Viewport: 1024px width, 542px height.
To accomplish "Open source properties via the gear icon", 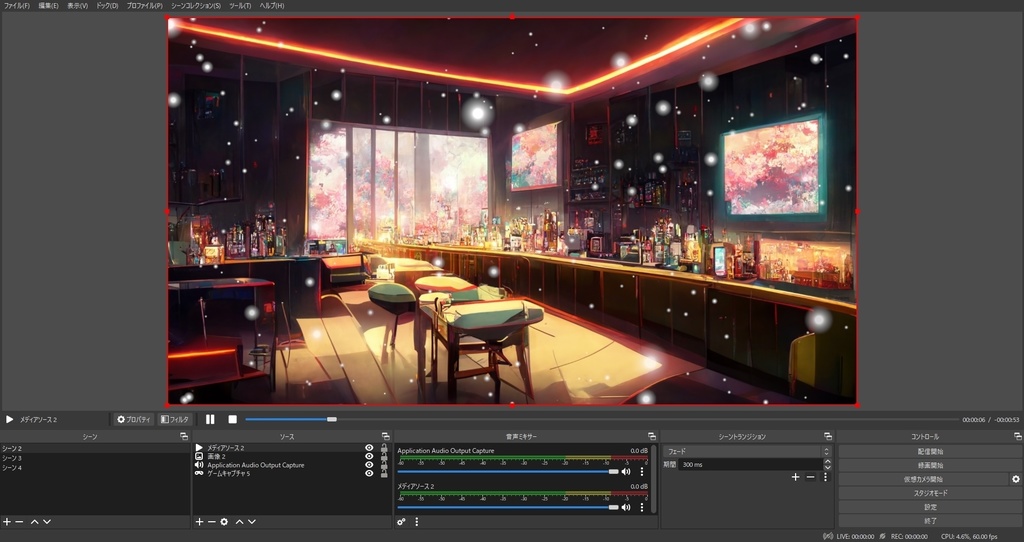I will click(x=224, y=522).
